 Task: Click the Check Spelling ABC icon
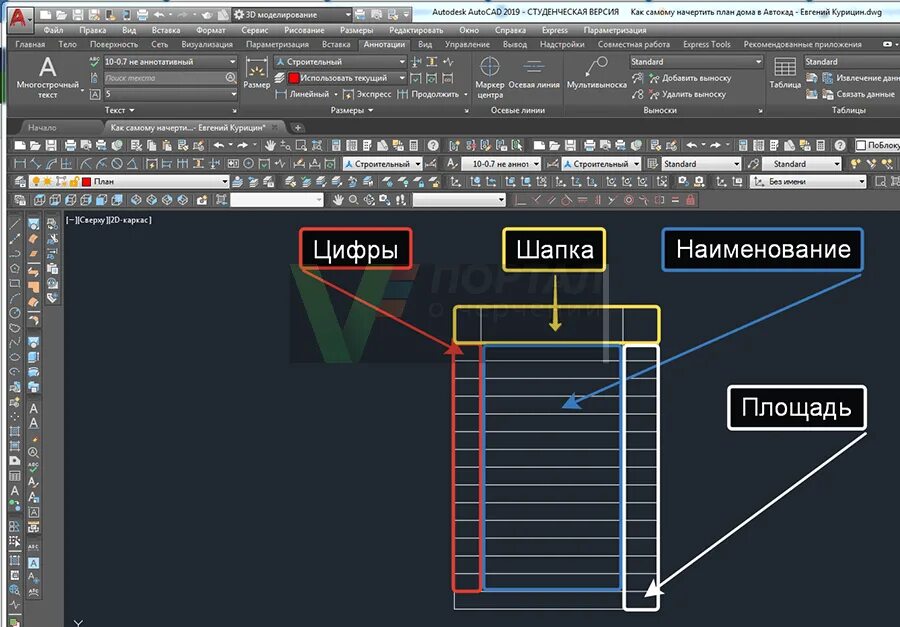coord(95,61)
